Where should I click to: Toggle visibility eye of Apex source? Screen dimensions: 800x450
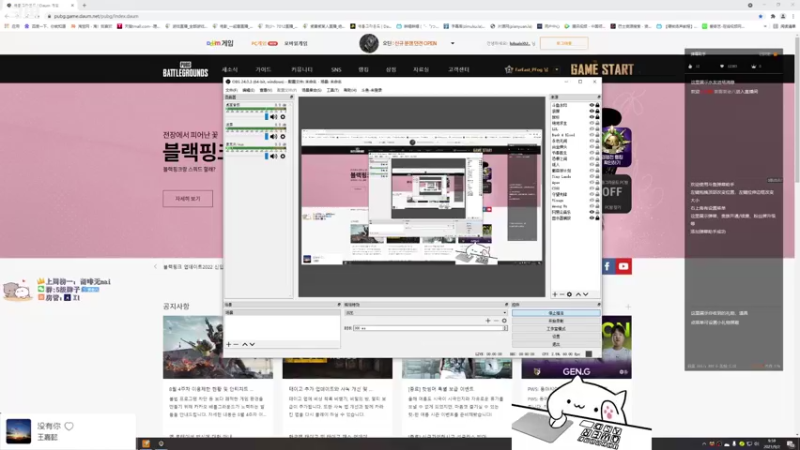[x=592, y=183]
